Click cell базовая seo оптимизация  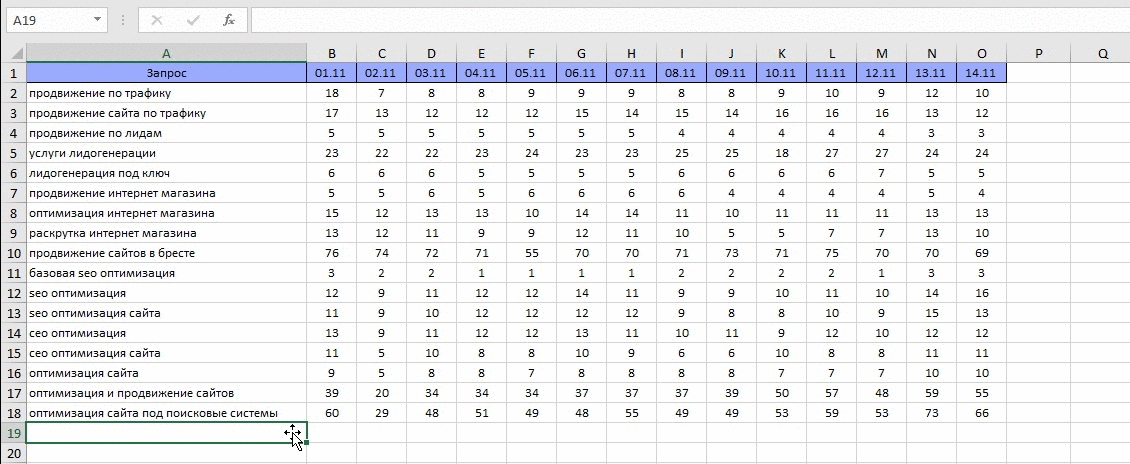point(166,273)
